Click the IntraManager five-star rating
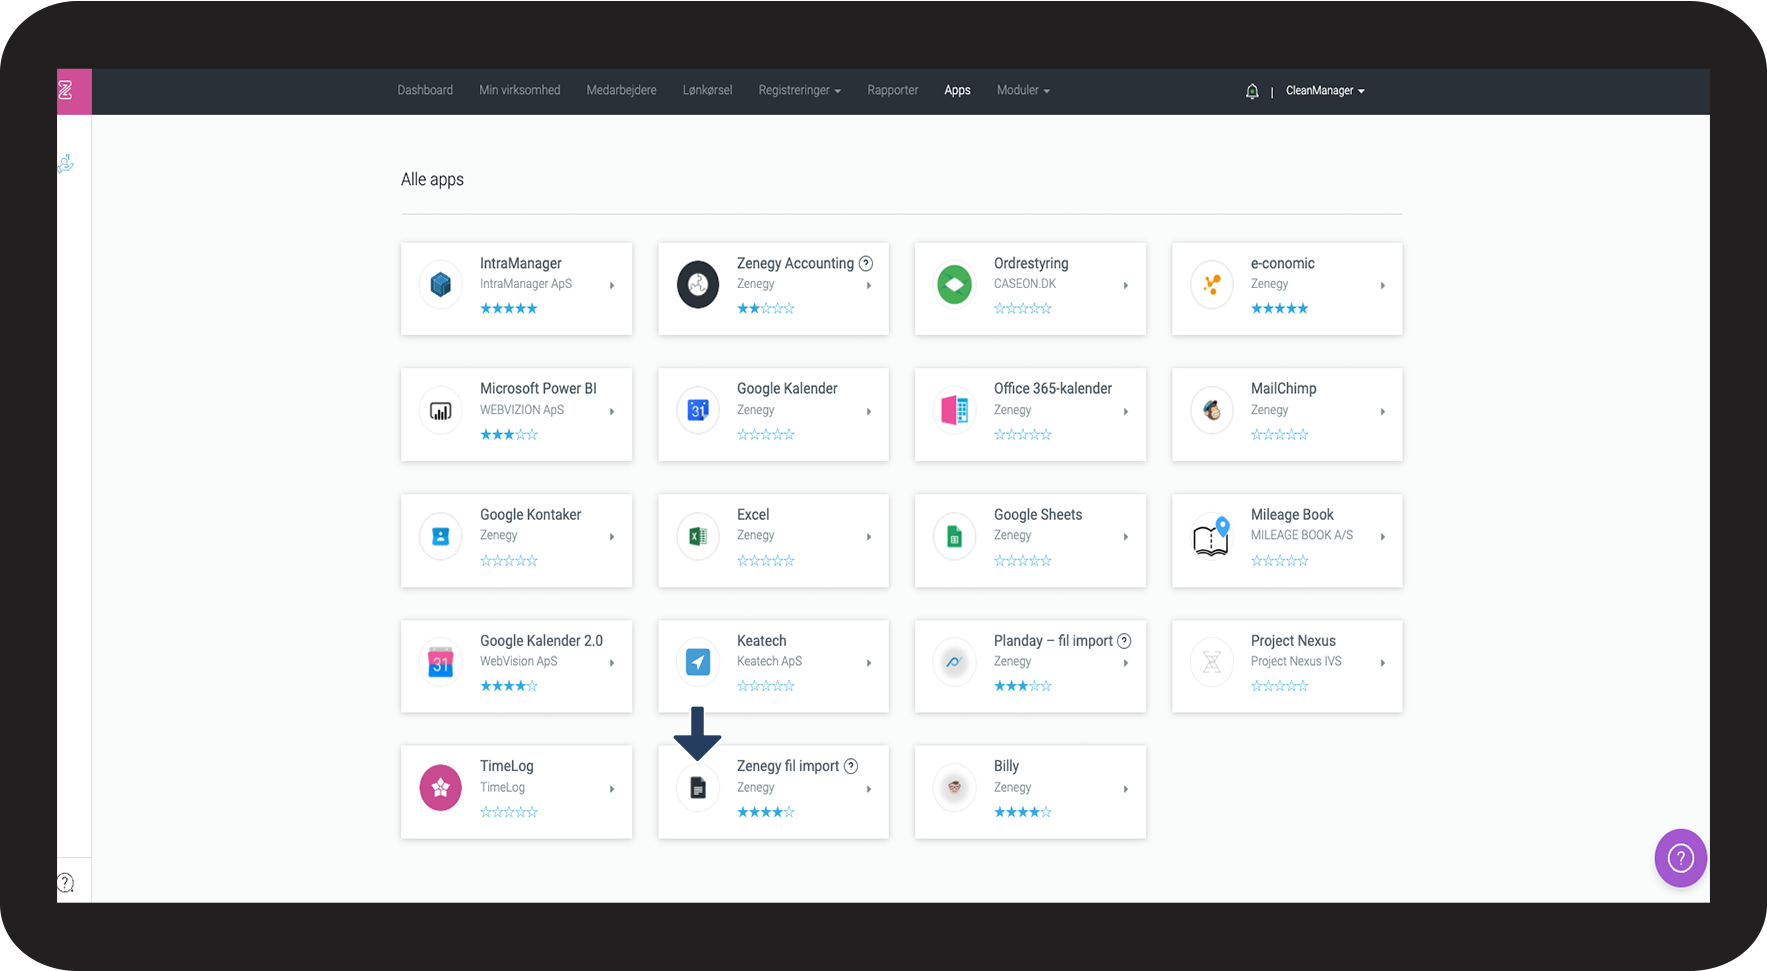The height and width of the screenshot is (971, 1767). [509, 309]
